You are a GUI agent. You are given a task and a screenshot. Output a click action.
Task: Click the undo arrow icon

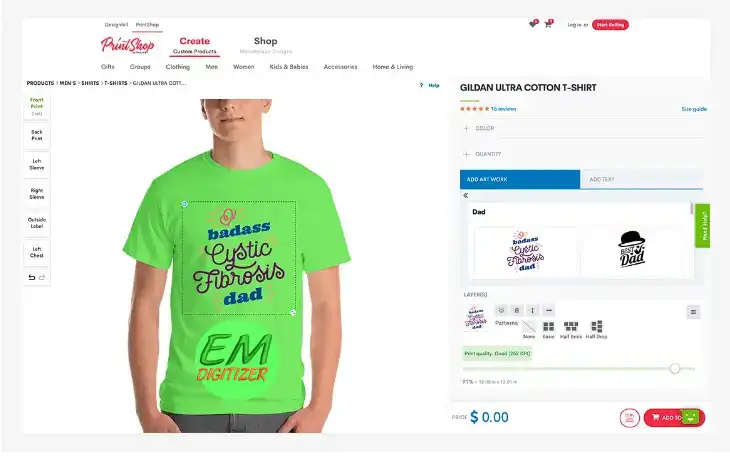[32, 277]
